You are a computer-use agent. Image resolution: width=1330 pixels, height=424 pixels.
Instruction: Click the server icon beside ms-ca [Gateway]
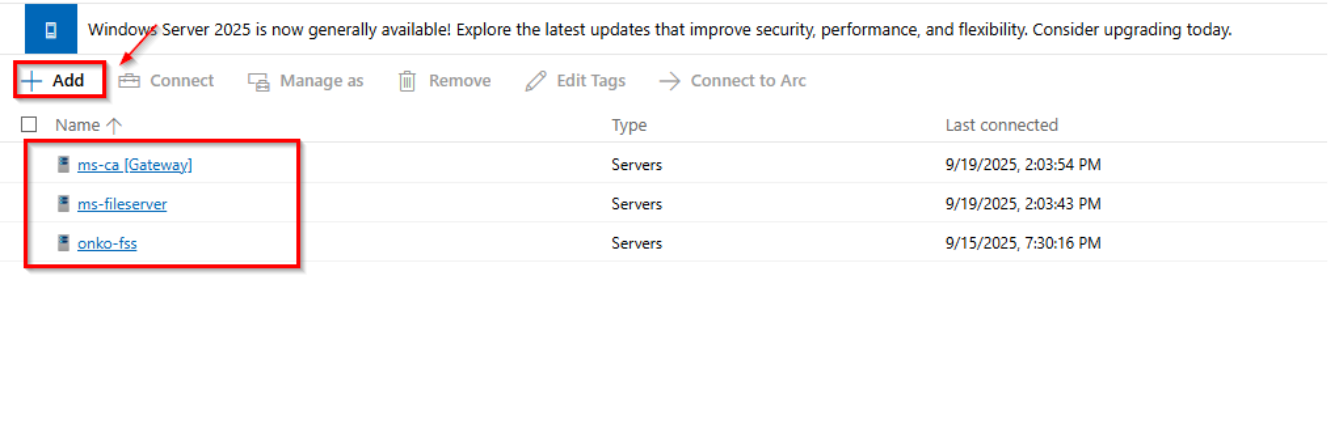coord(64,164)
